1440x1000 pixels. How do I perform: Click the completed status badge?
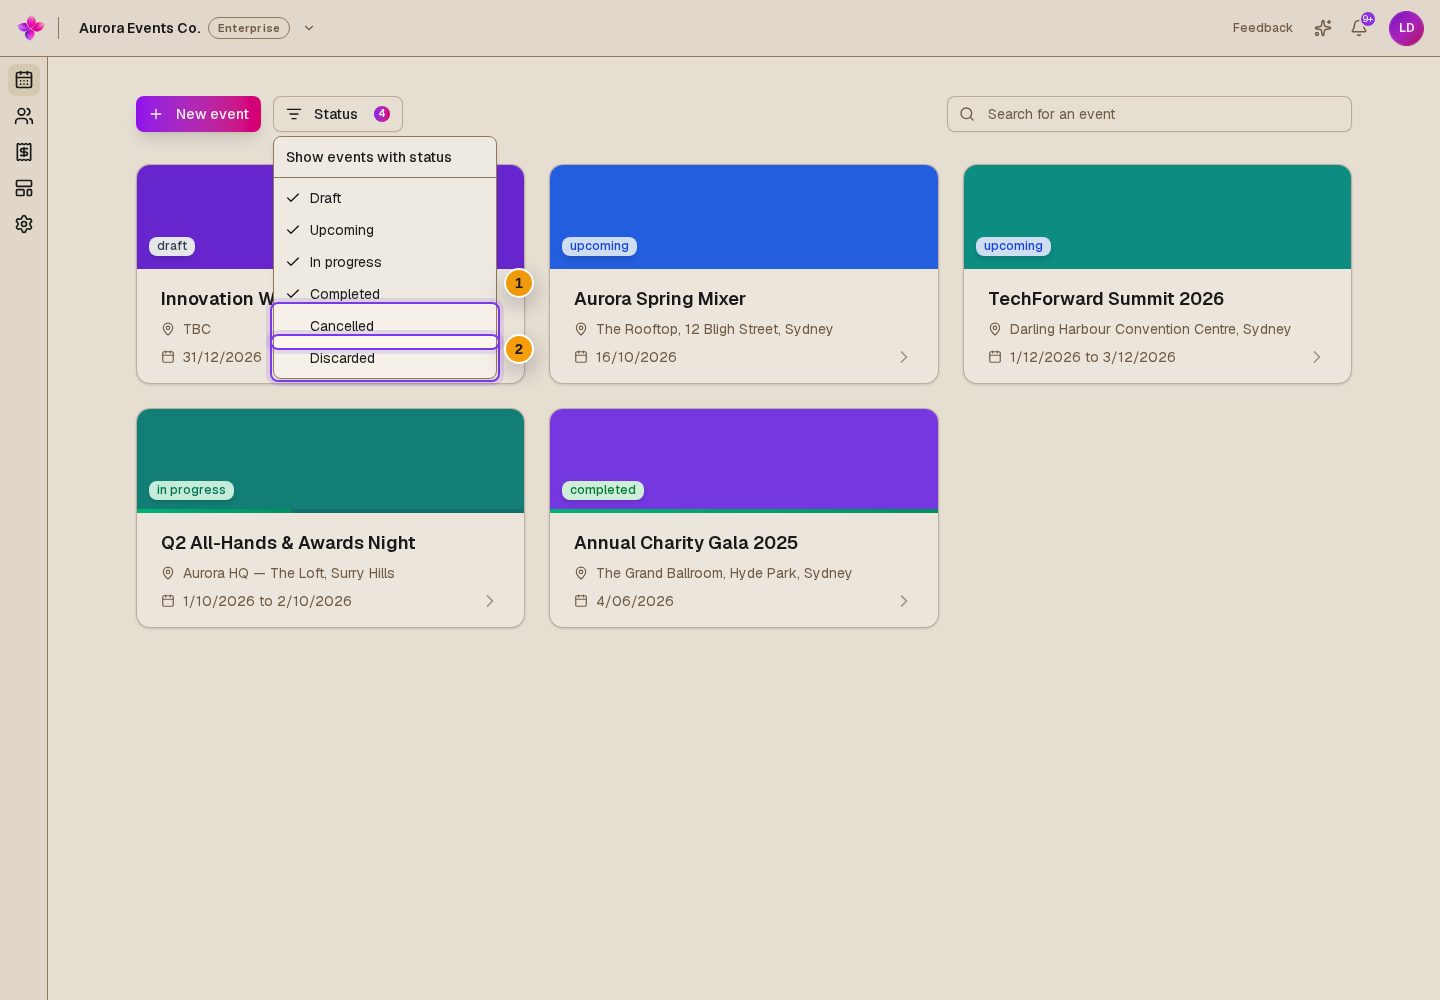tap(603, 490)
